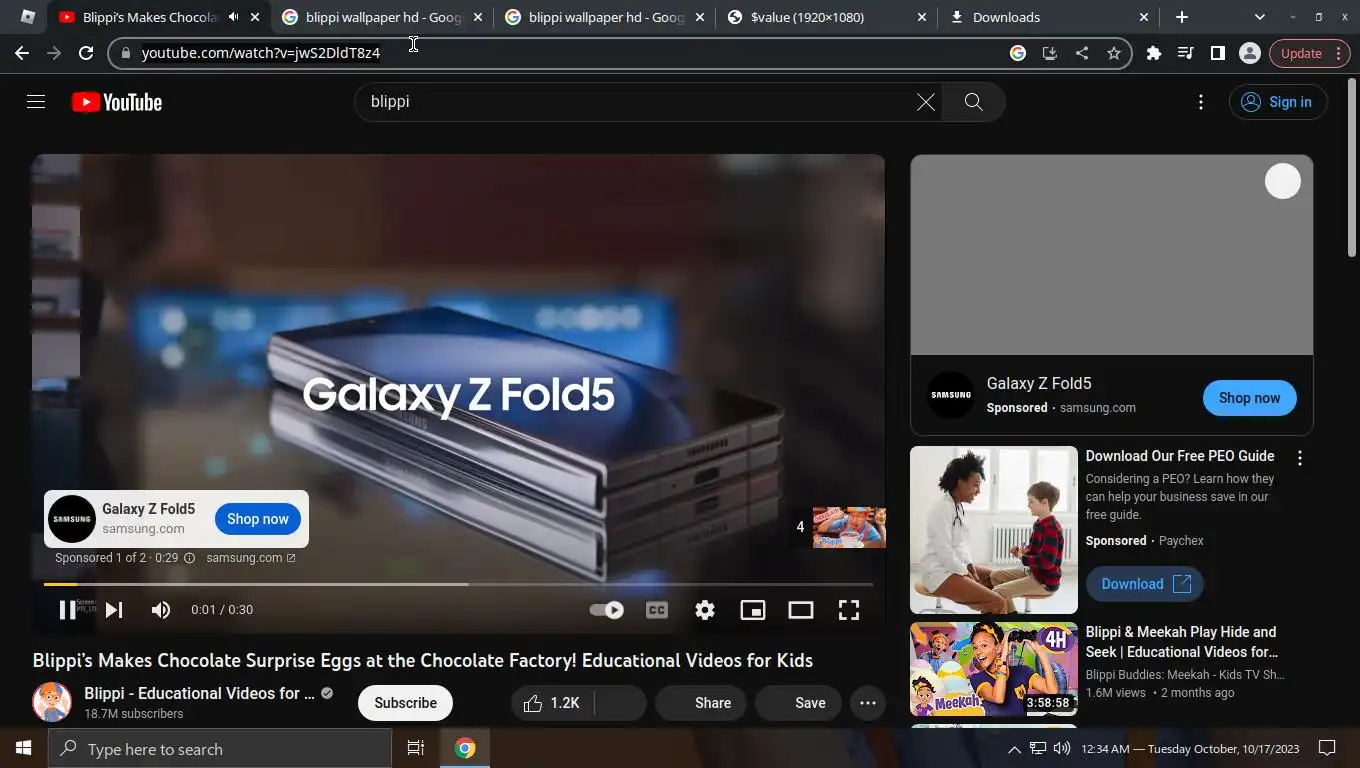This screenshot has height=768, width=1360.
Task: Reload the page
Action: click(86, 53)
